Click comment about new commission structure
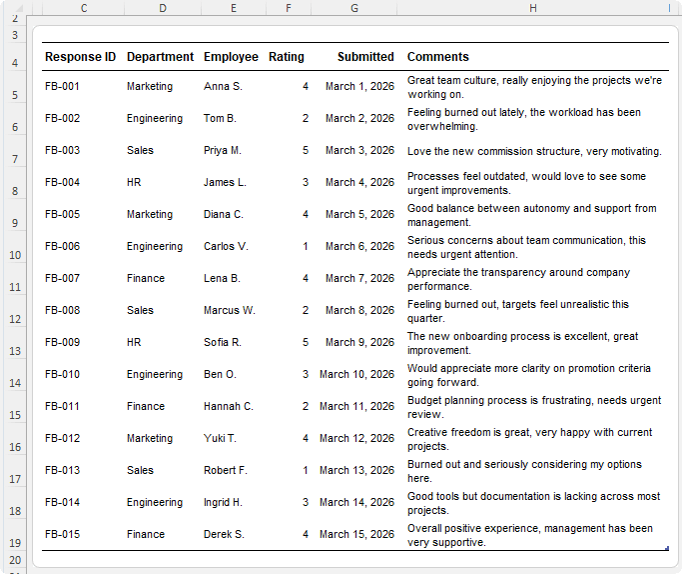The height and width of the screenshot is (574, 682). click(534, 151)
